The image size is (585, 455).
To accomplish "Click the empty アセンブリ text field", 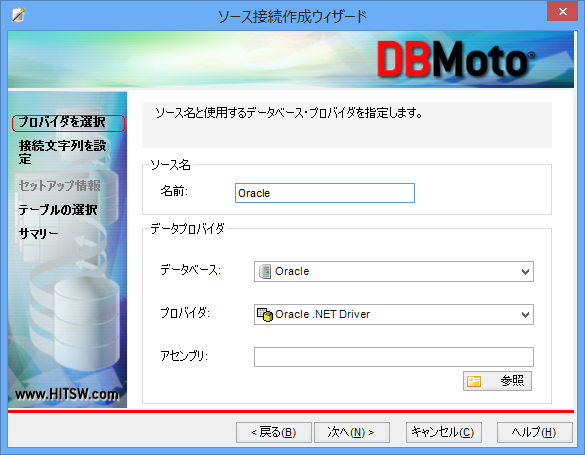I will click(x=394, y=357).
